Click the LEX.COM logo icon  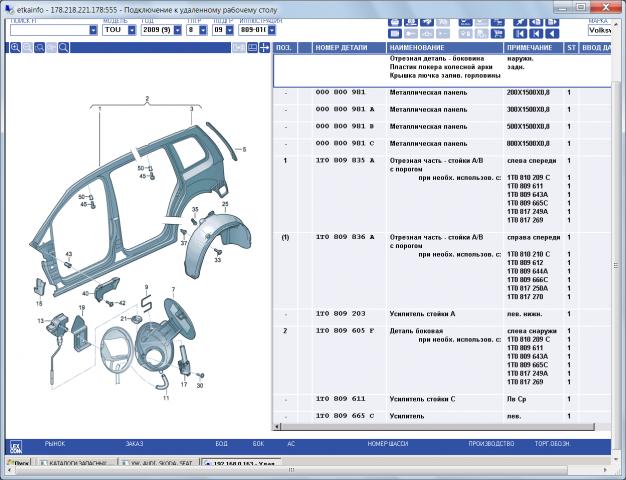point(15,447)
